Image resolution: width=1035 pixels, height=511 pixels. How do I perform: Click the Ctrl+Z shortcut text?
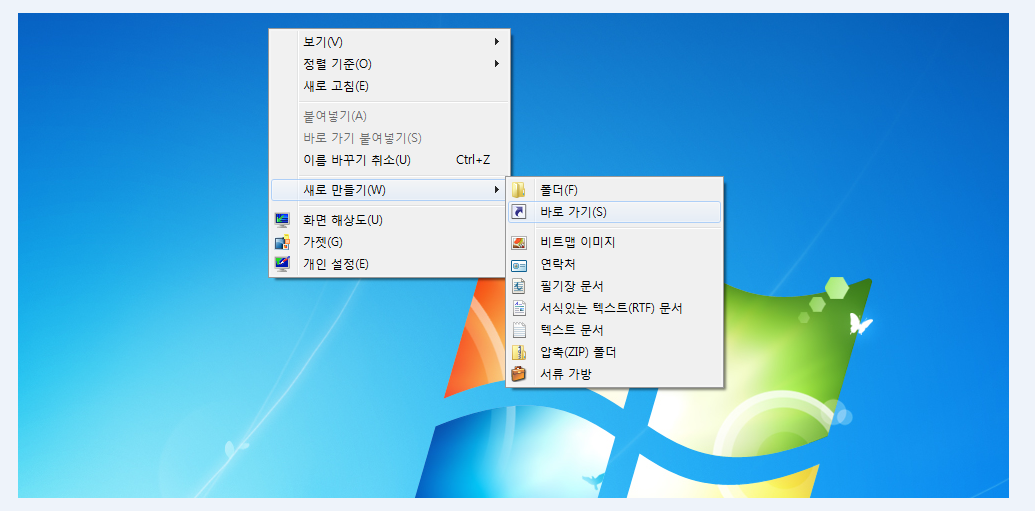[473, 160]
